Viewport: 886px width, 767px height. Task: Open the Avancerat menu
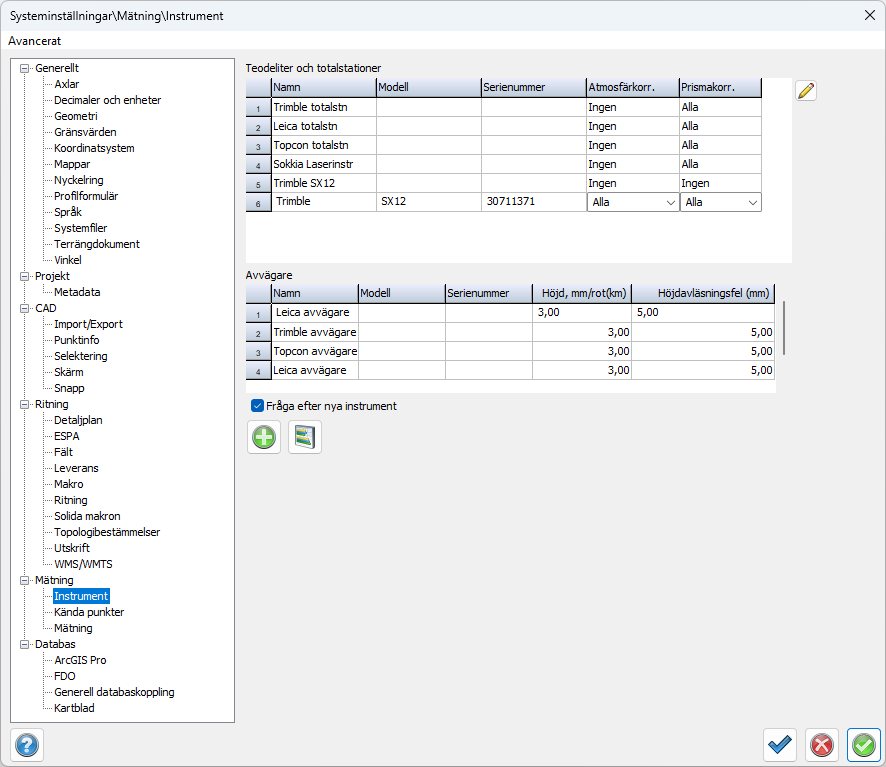pyautogui.click(x=35, y=41)
